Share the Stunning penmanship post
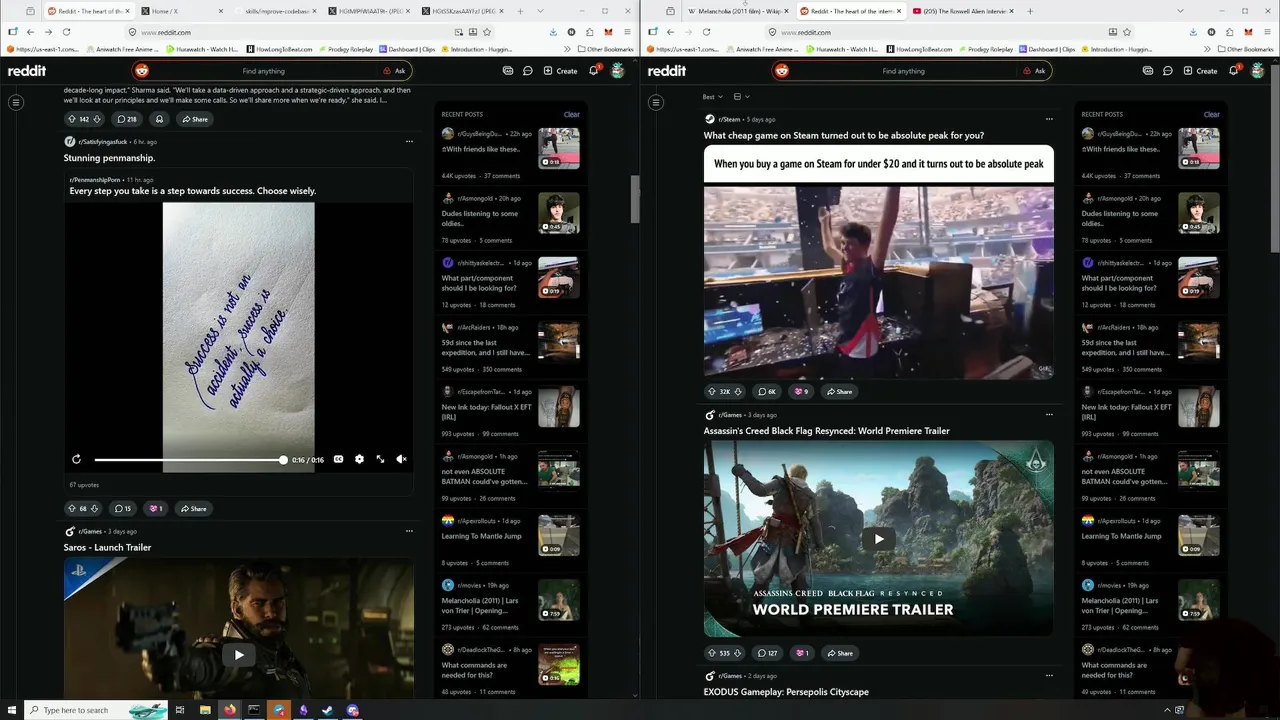Viewport: 1280px width, 720px height. [193, 508]
